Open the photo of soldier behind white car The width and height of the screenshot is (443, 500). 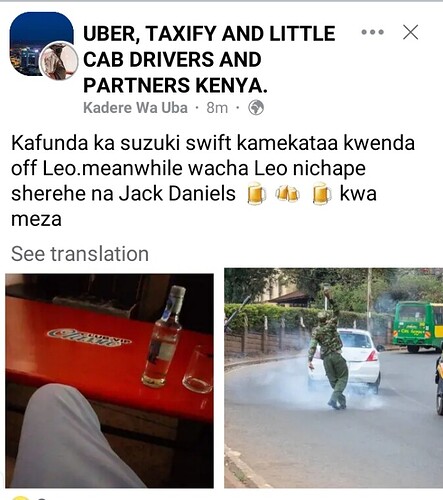[x=333, y=378]
